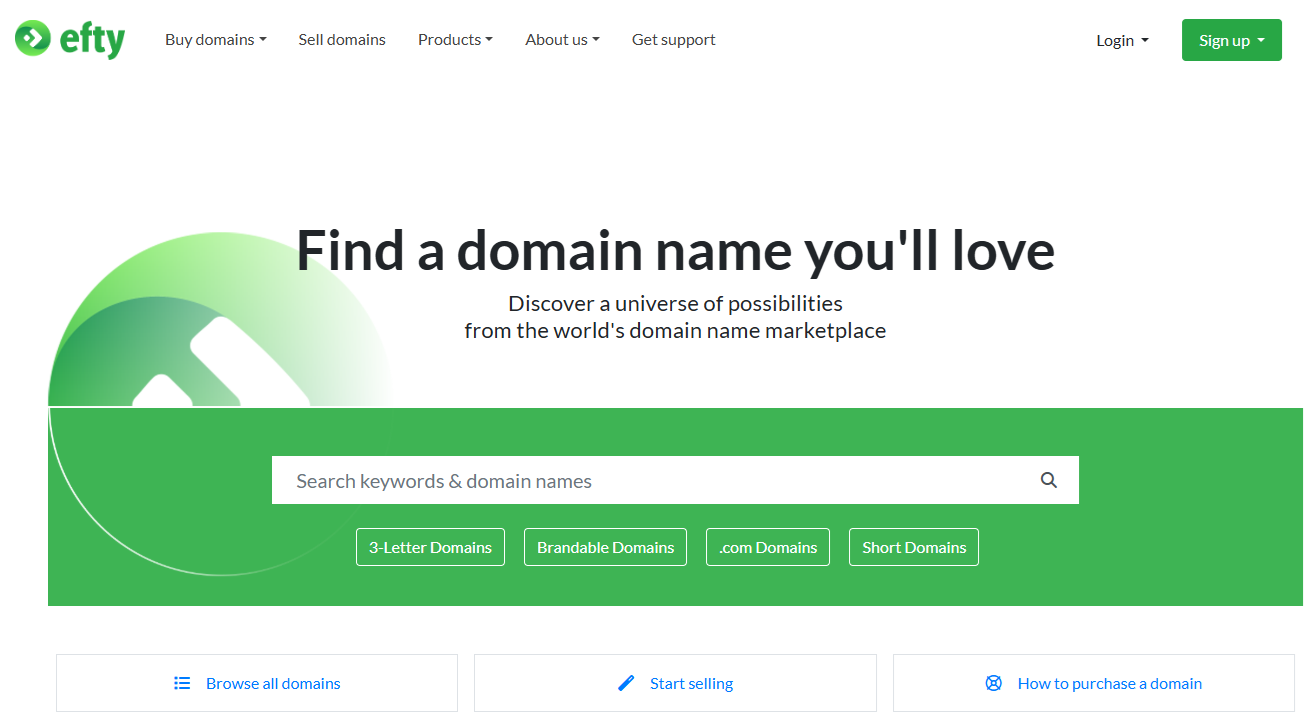Focus the Search keywords & domain names field
The width and height of the screenshot is (1313, 721).
click(650, 481)
